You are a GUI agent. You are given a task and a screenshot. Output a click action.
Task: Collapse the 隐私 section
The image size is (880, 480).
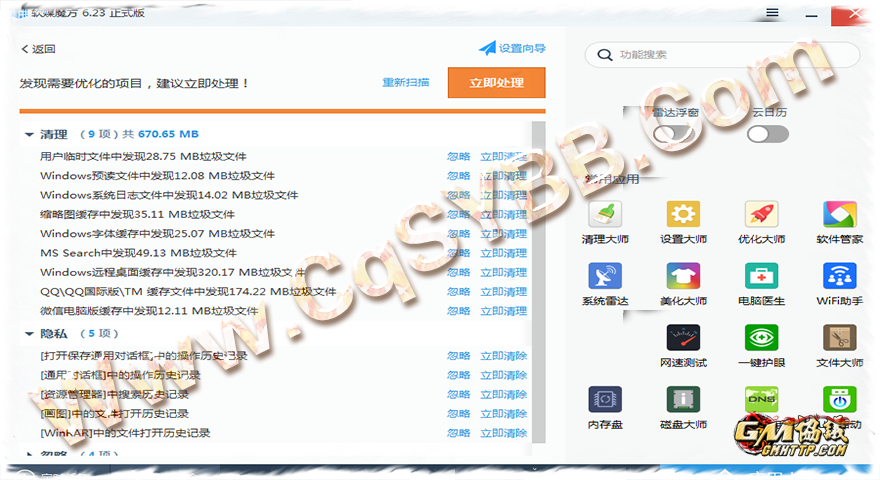click(x=29, y=333)
